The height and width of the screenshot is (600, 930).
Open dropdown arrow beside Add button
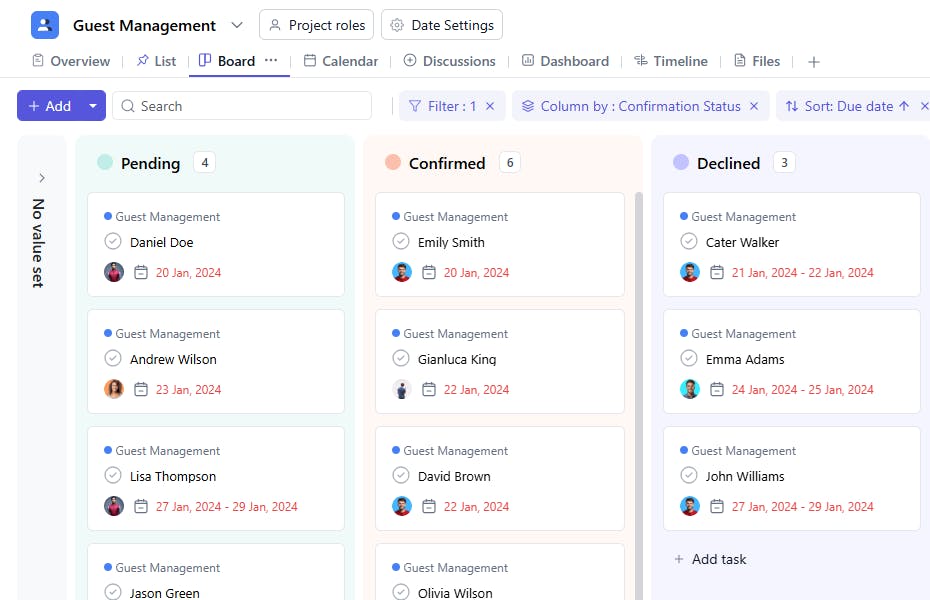point(93,106)
